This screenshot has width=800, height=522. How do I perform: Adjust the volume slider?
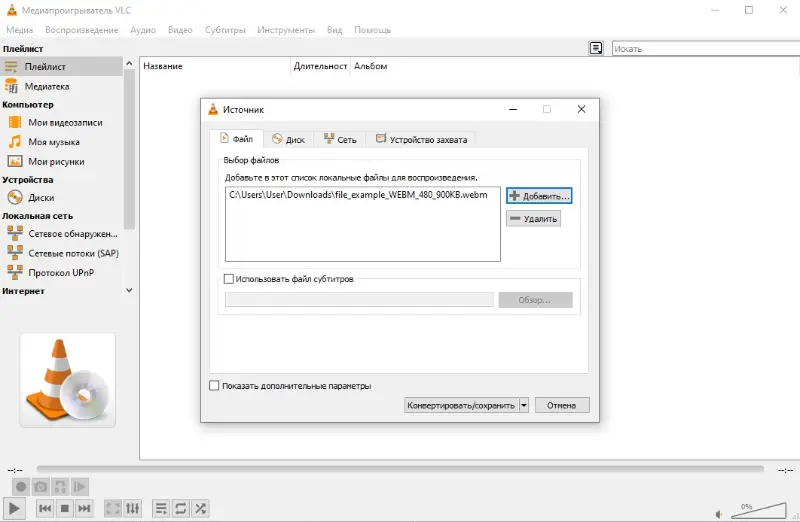(x=759, y=510)
